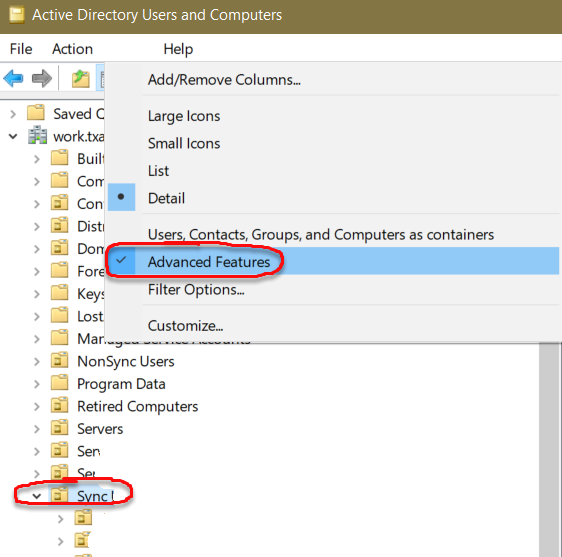This screenshot has width=562, height=557.
Task: Open the Action menu
Action: click(72, 49)
